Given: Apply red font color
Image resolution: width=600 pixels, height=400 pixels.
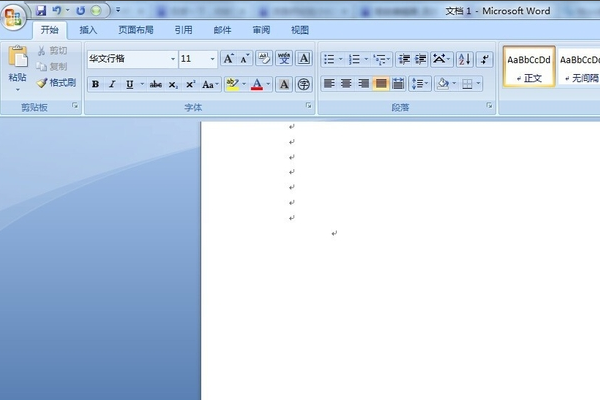Looking at the screenshot, I should click(x=257, y=84).
